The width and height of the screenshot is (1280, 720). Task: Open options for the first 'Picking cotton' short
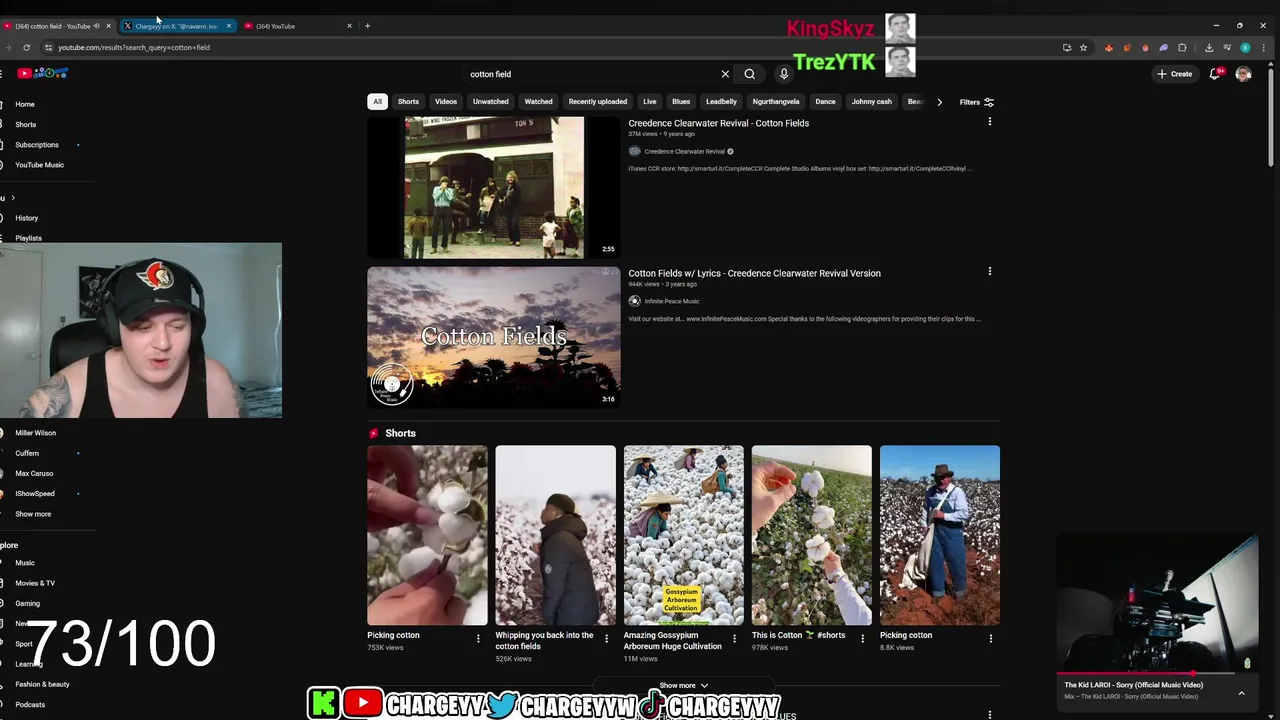coord(478,638)
